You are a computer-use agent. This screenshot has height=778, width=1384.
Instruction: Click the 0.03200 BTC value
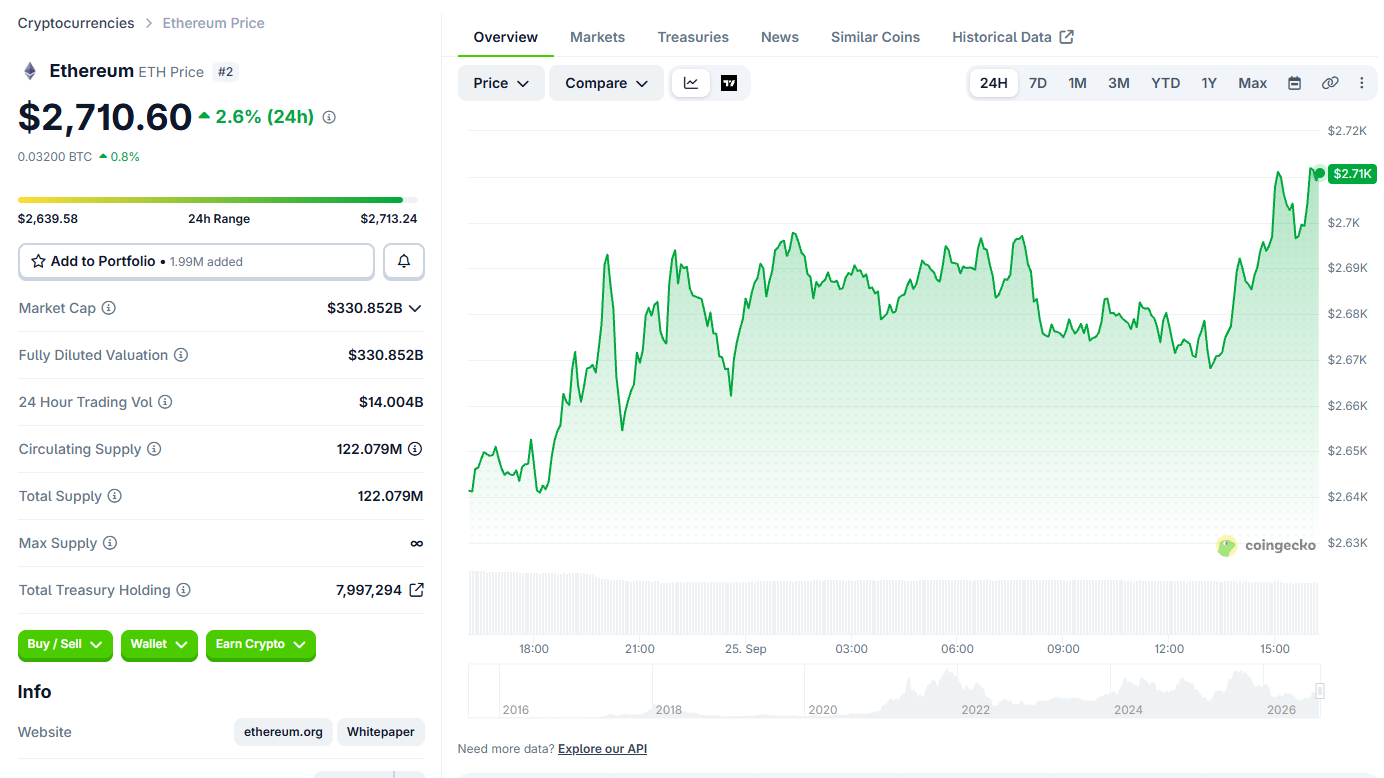tap(55, 157)
